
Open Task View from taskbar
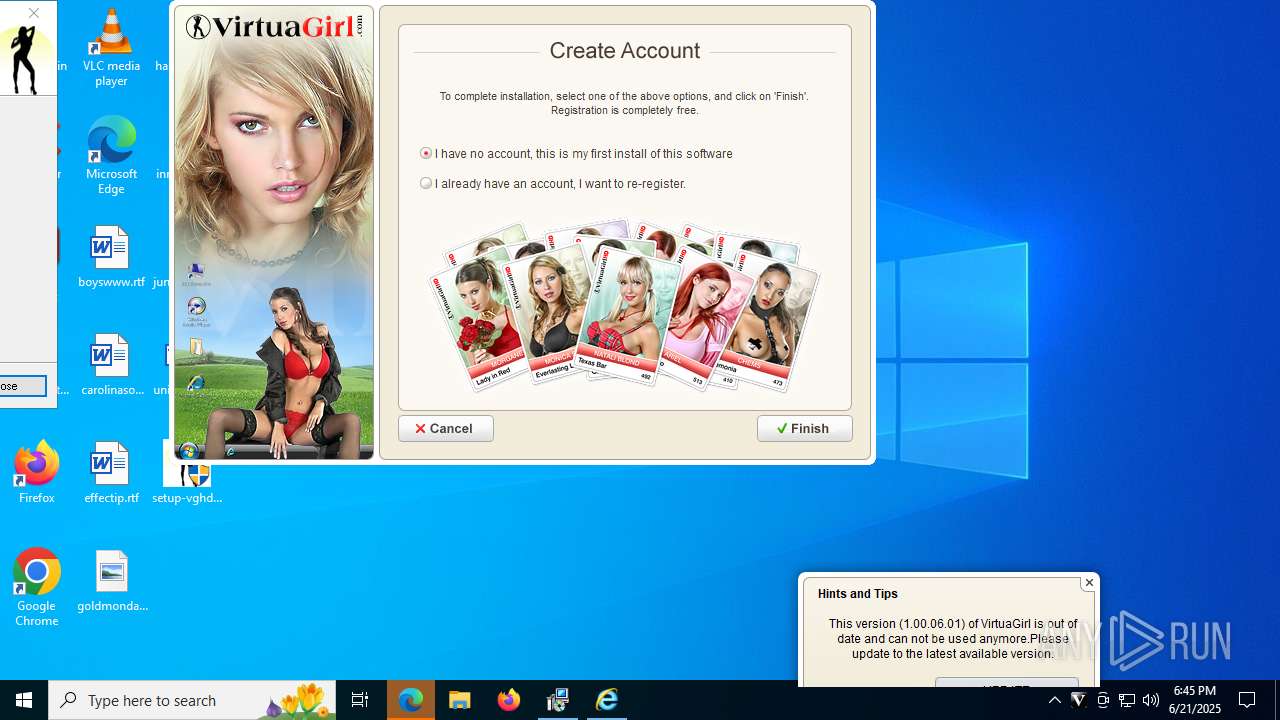360,700
